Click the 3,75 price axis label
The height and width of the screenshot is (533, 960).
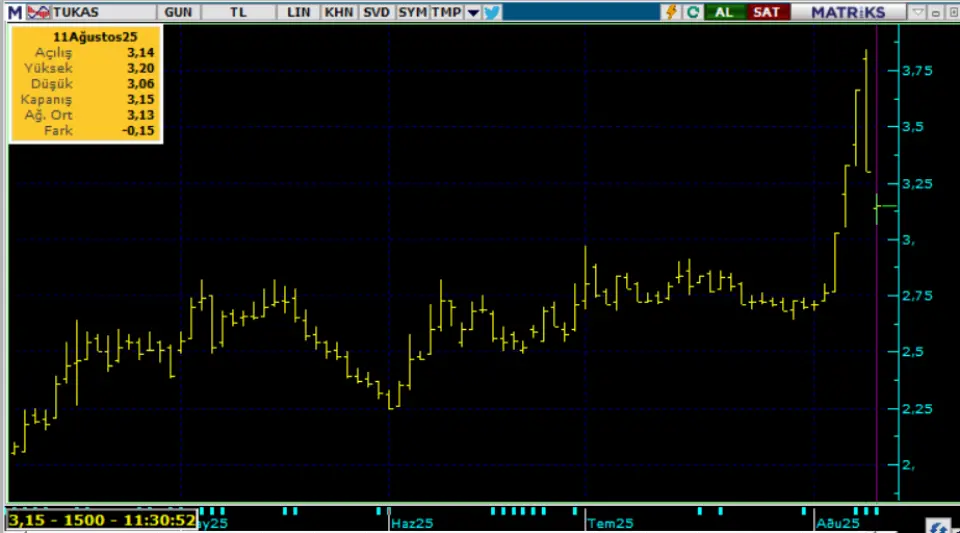[917, 71]
